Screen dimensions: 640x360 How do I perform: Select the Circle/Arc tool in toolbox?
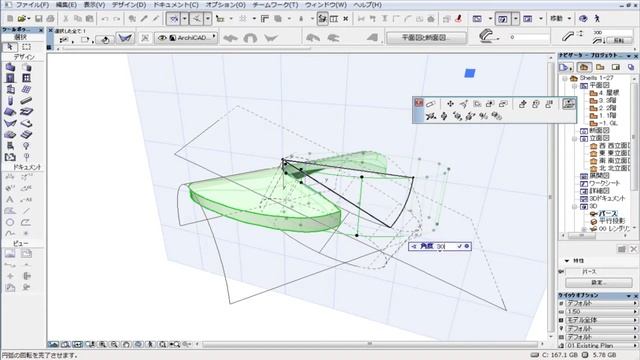(x=10, y=222)
